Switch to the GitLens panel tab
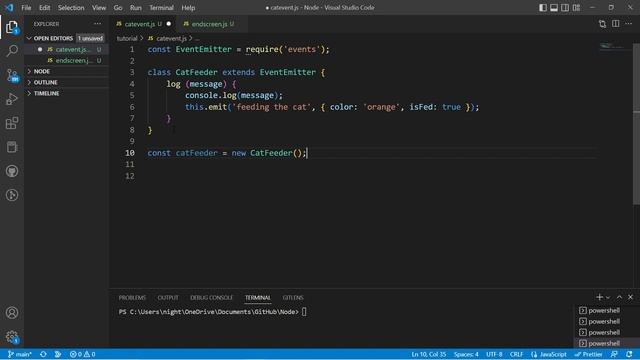Screen dimensions: 640x360 [293, 298]
